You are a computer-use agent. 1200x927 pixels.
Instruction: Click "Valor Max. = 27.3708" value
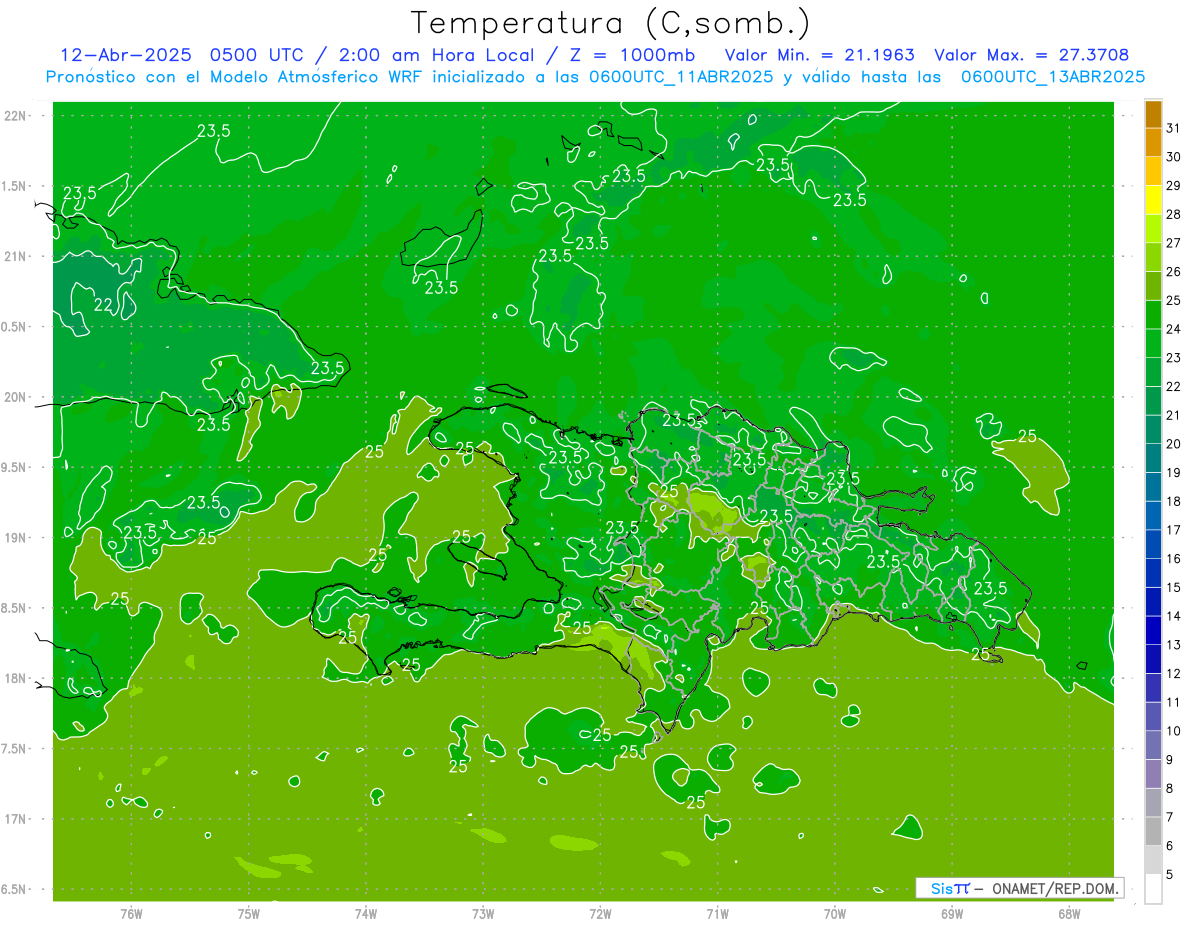pos(1031,55)
